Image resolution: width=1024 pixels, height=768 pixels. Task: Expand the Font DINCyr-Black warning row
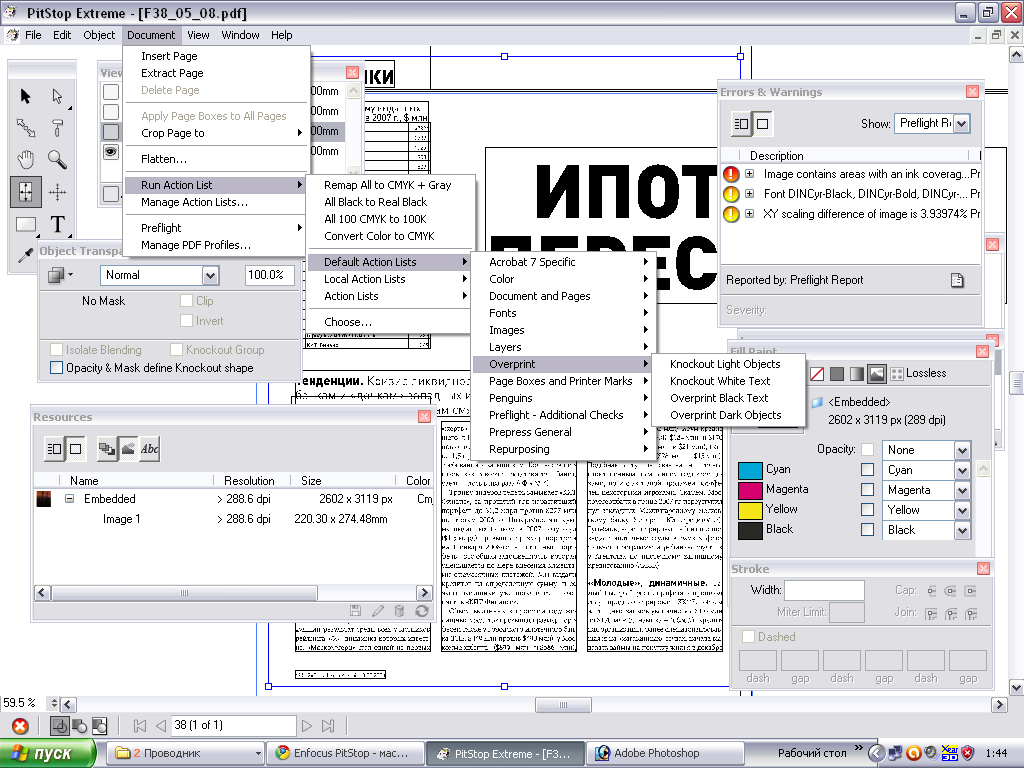click(749, 193)
